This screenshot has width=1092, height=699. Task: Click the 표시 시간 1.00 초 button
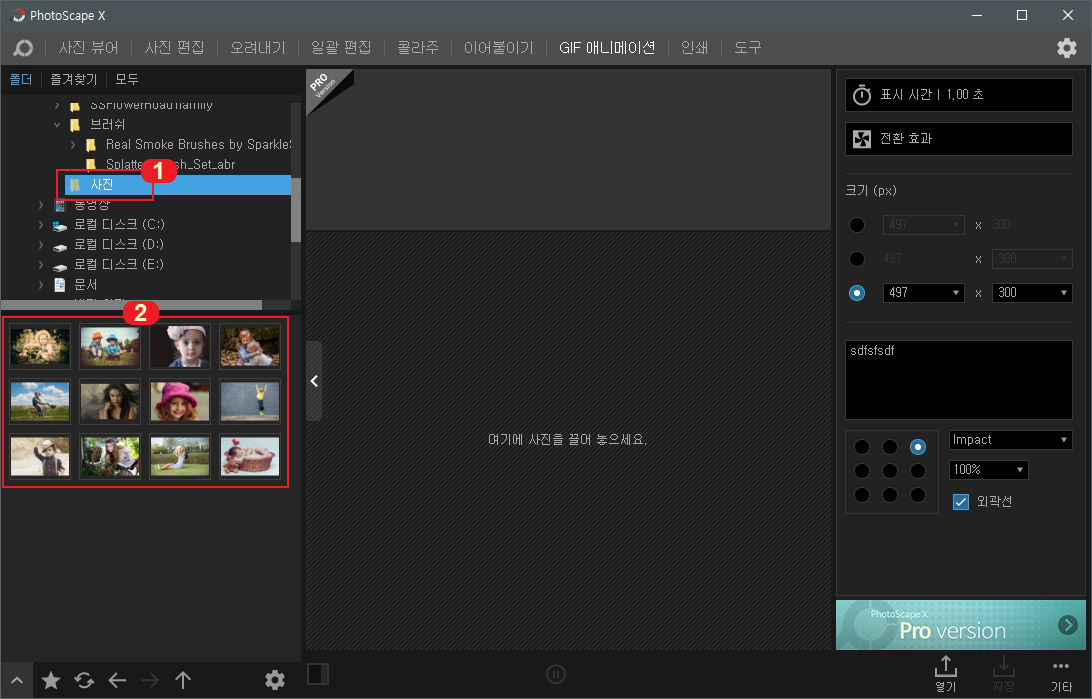click(959, 95)
